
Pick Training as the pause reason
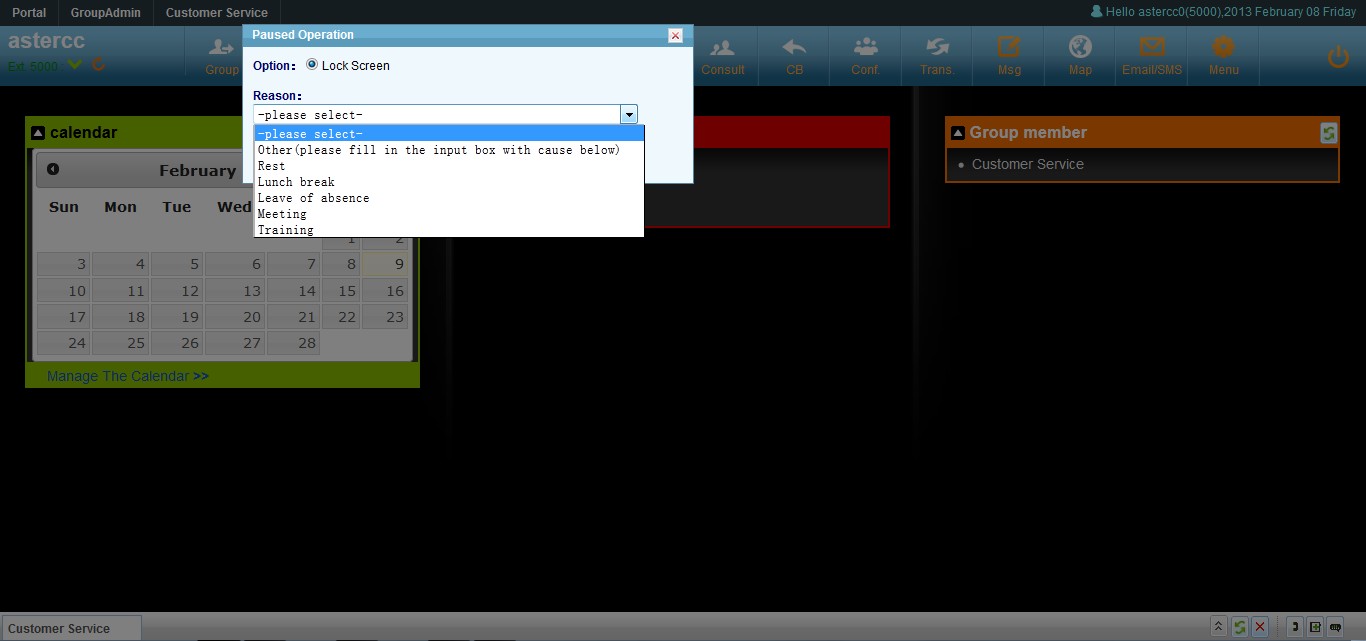285,230
